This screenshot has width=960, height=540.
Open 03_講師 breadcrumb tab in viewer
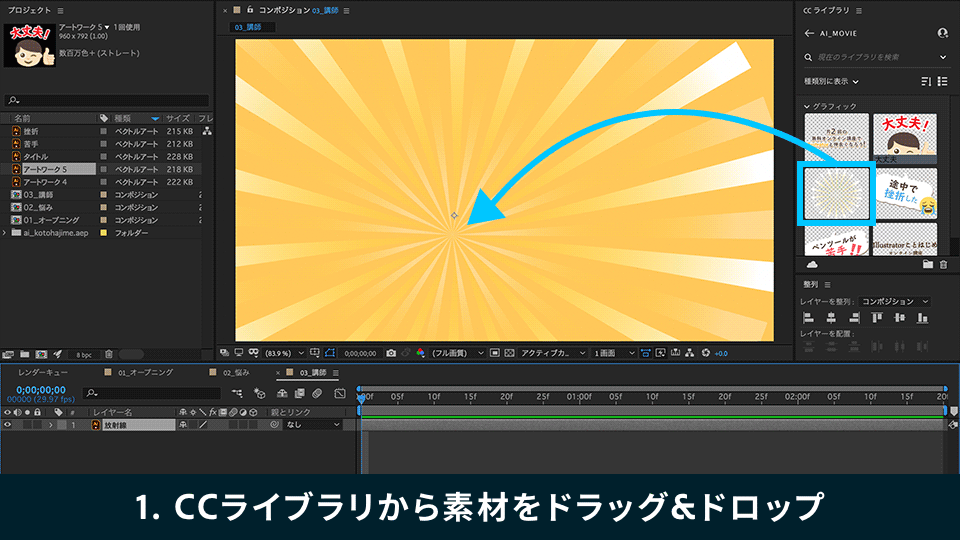(x=248, y=27)
